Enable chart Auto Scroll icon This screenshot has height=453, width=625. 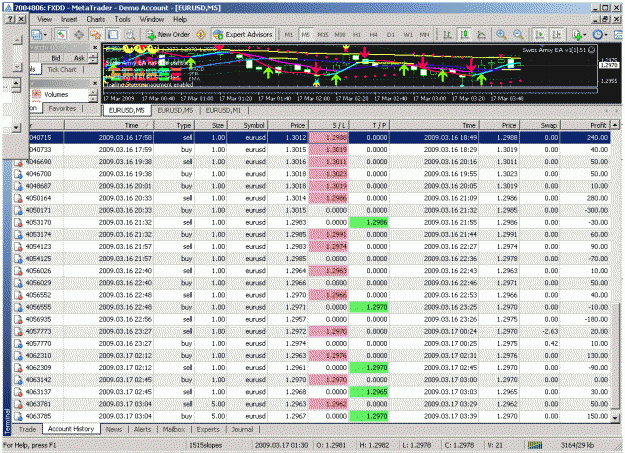point(540,35)
